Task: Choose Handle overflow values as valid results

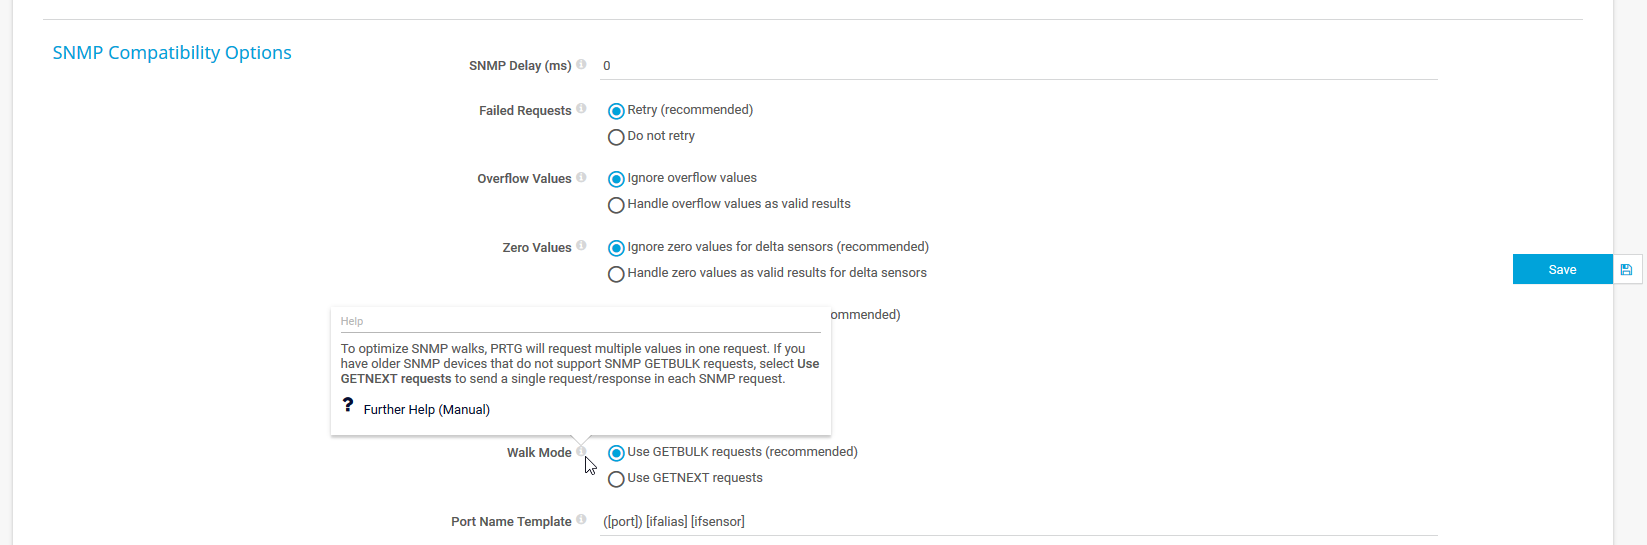Action: point(616,205)
